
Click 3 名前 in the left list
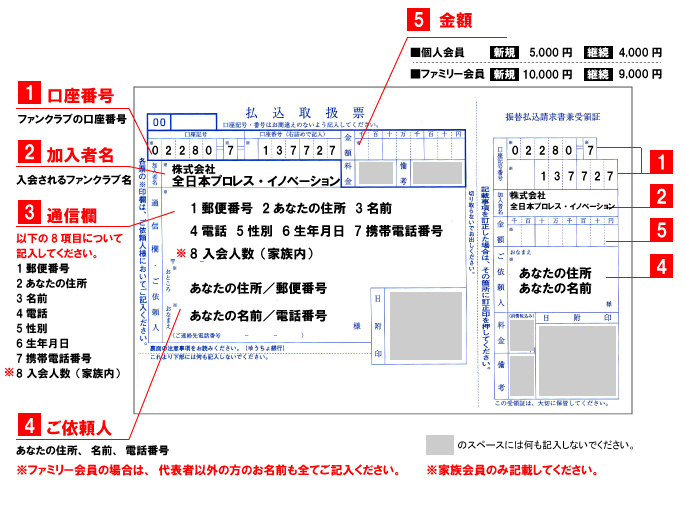pyautogui.click(x=32, y=298)
